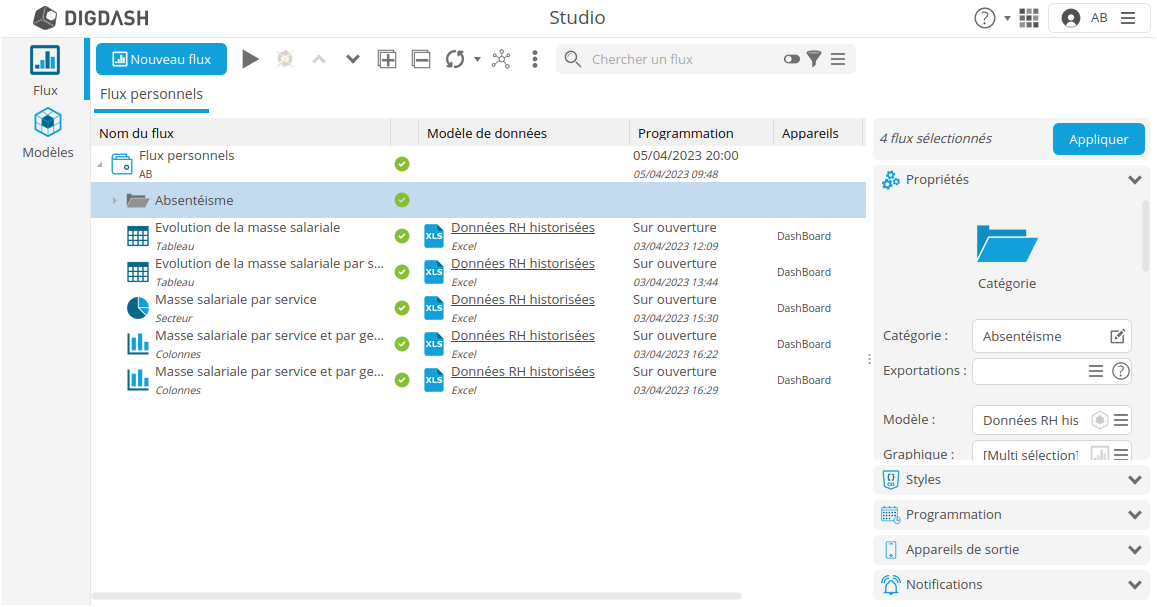Click the network dependencies graph icon
The image size is (1157, 607).
click(501, 59)
